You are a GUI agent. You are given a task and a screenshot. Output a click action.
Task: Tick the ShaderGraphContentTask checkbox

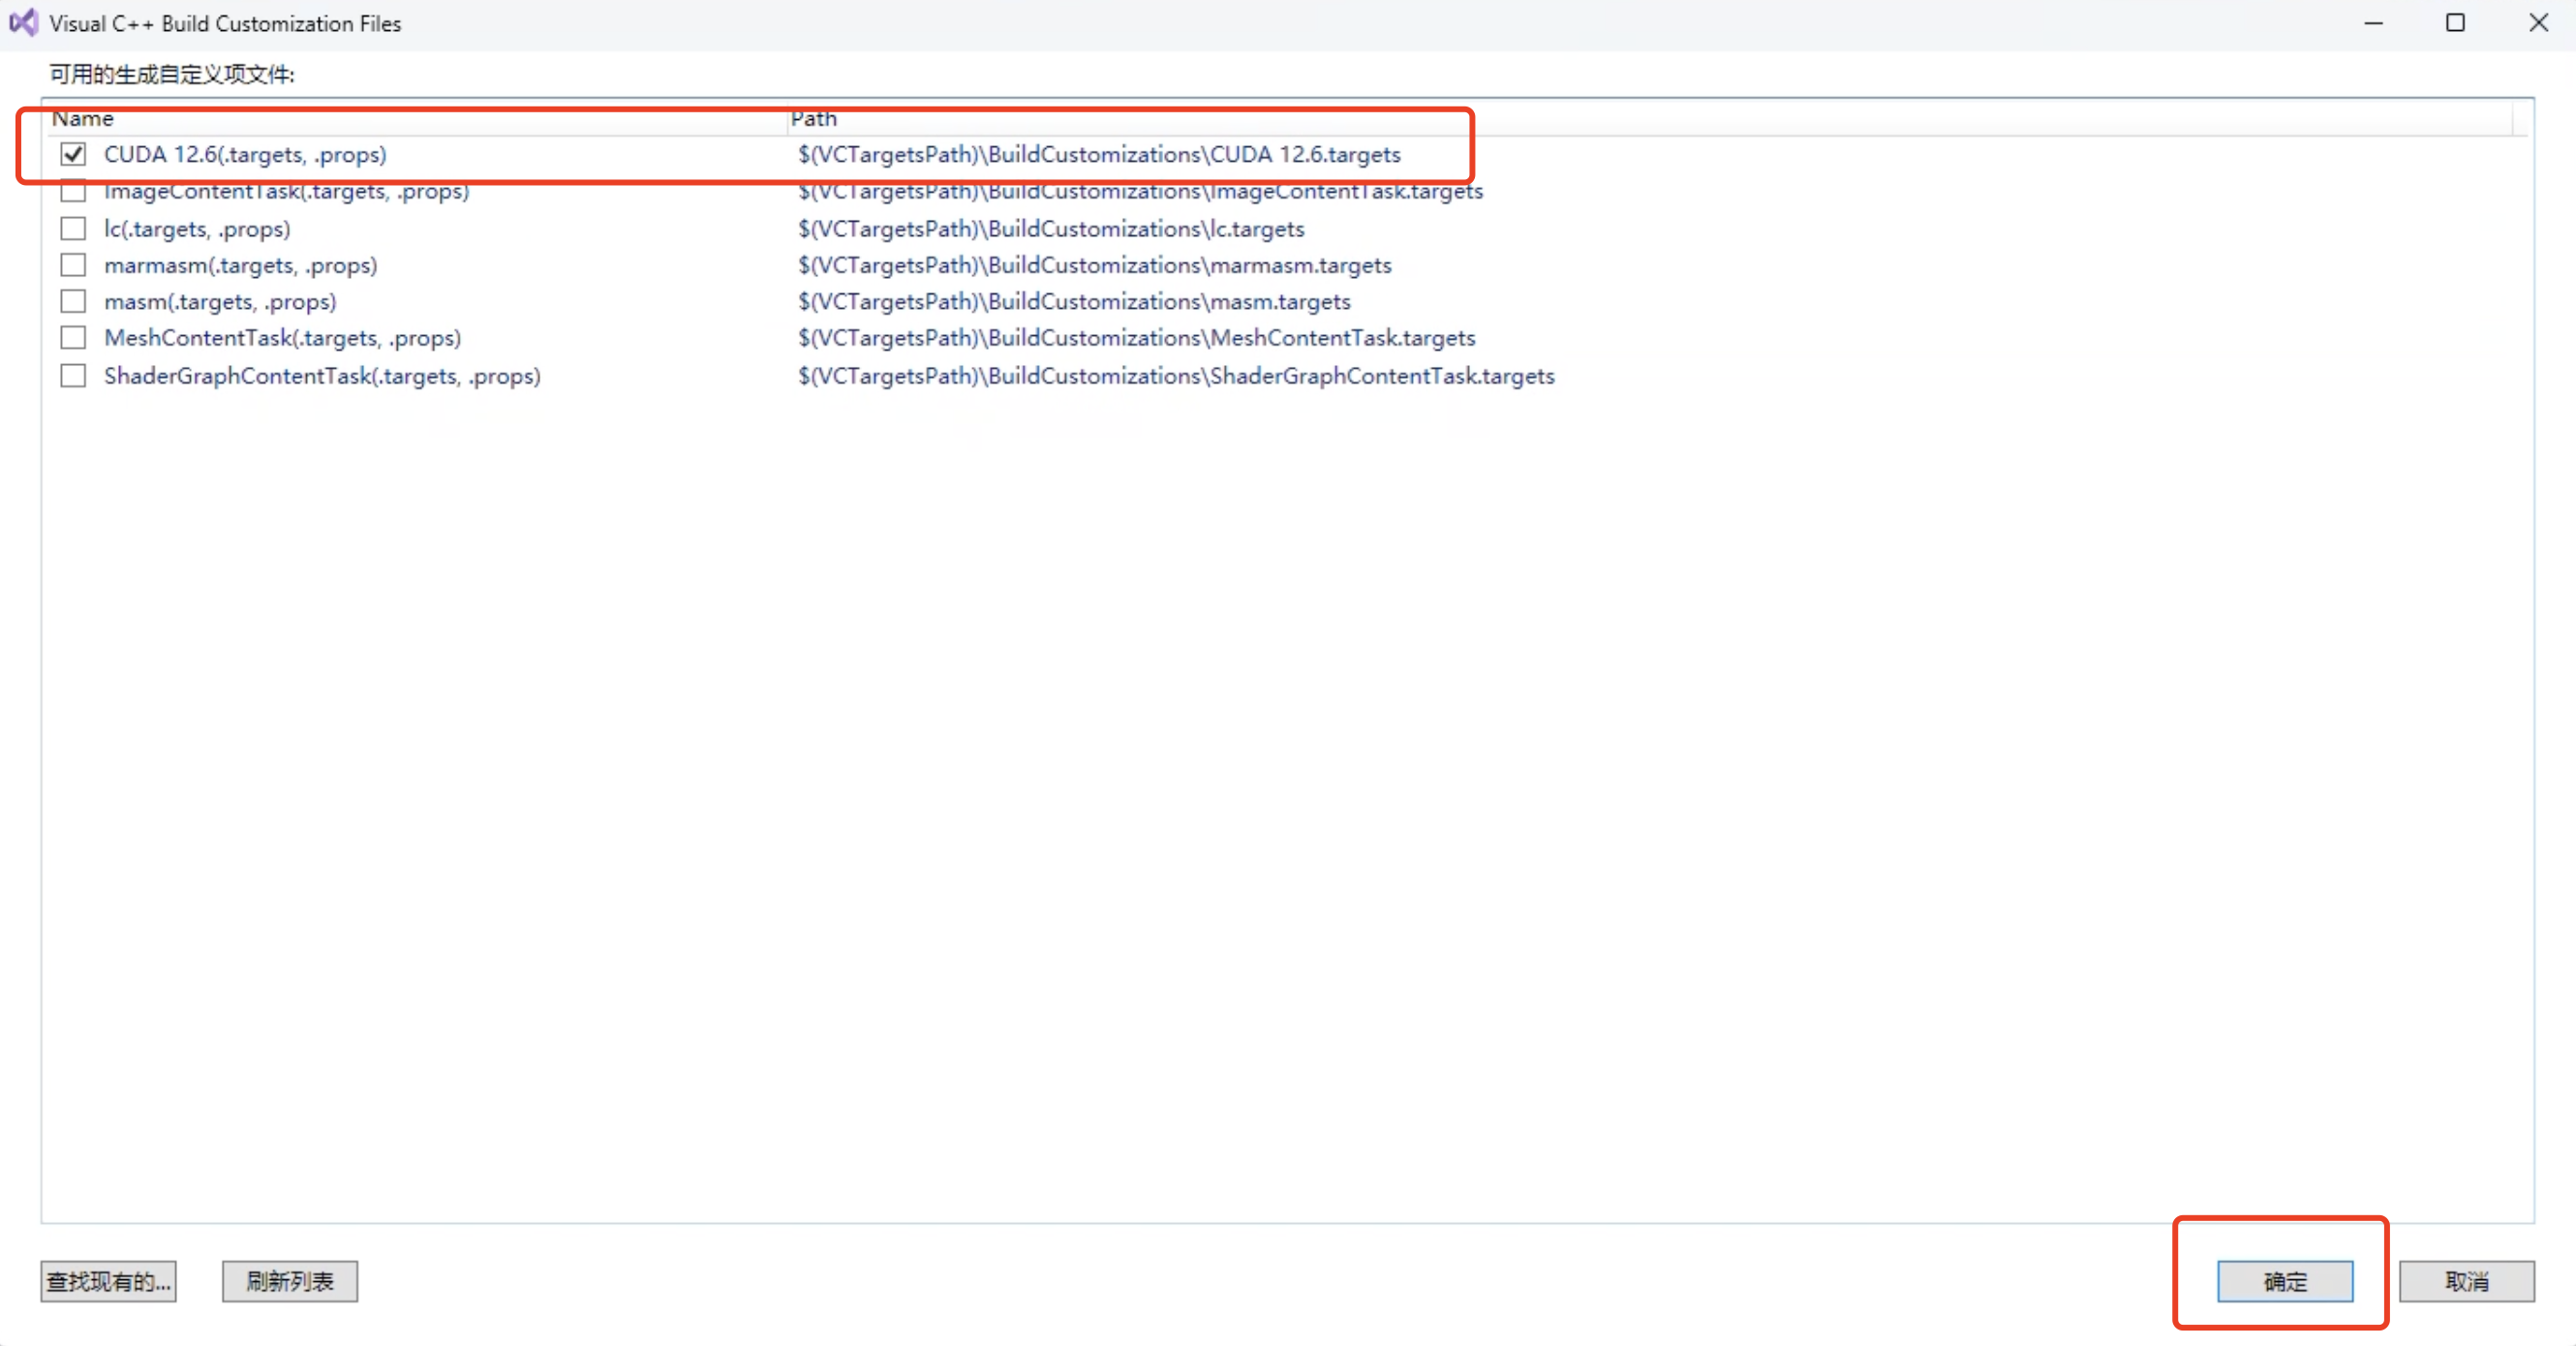point(73,375)
